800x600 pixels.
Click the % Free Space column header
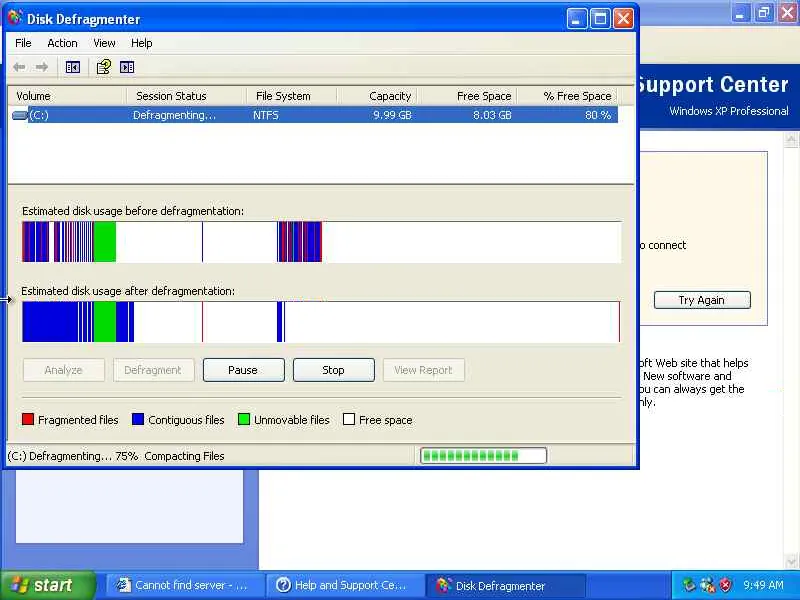click(x=567, y=96)
